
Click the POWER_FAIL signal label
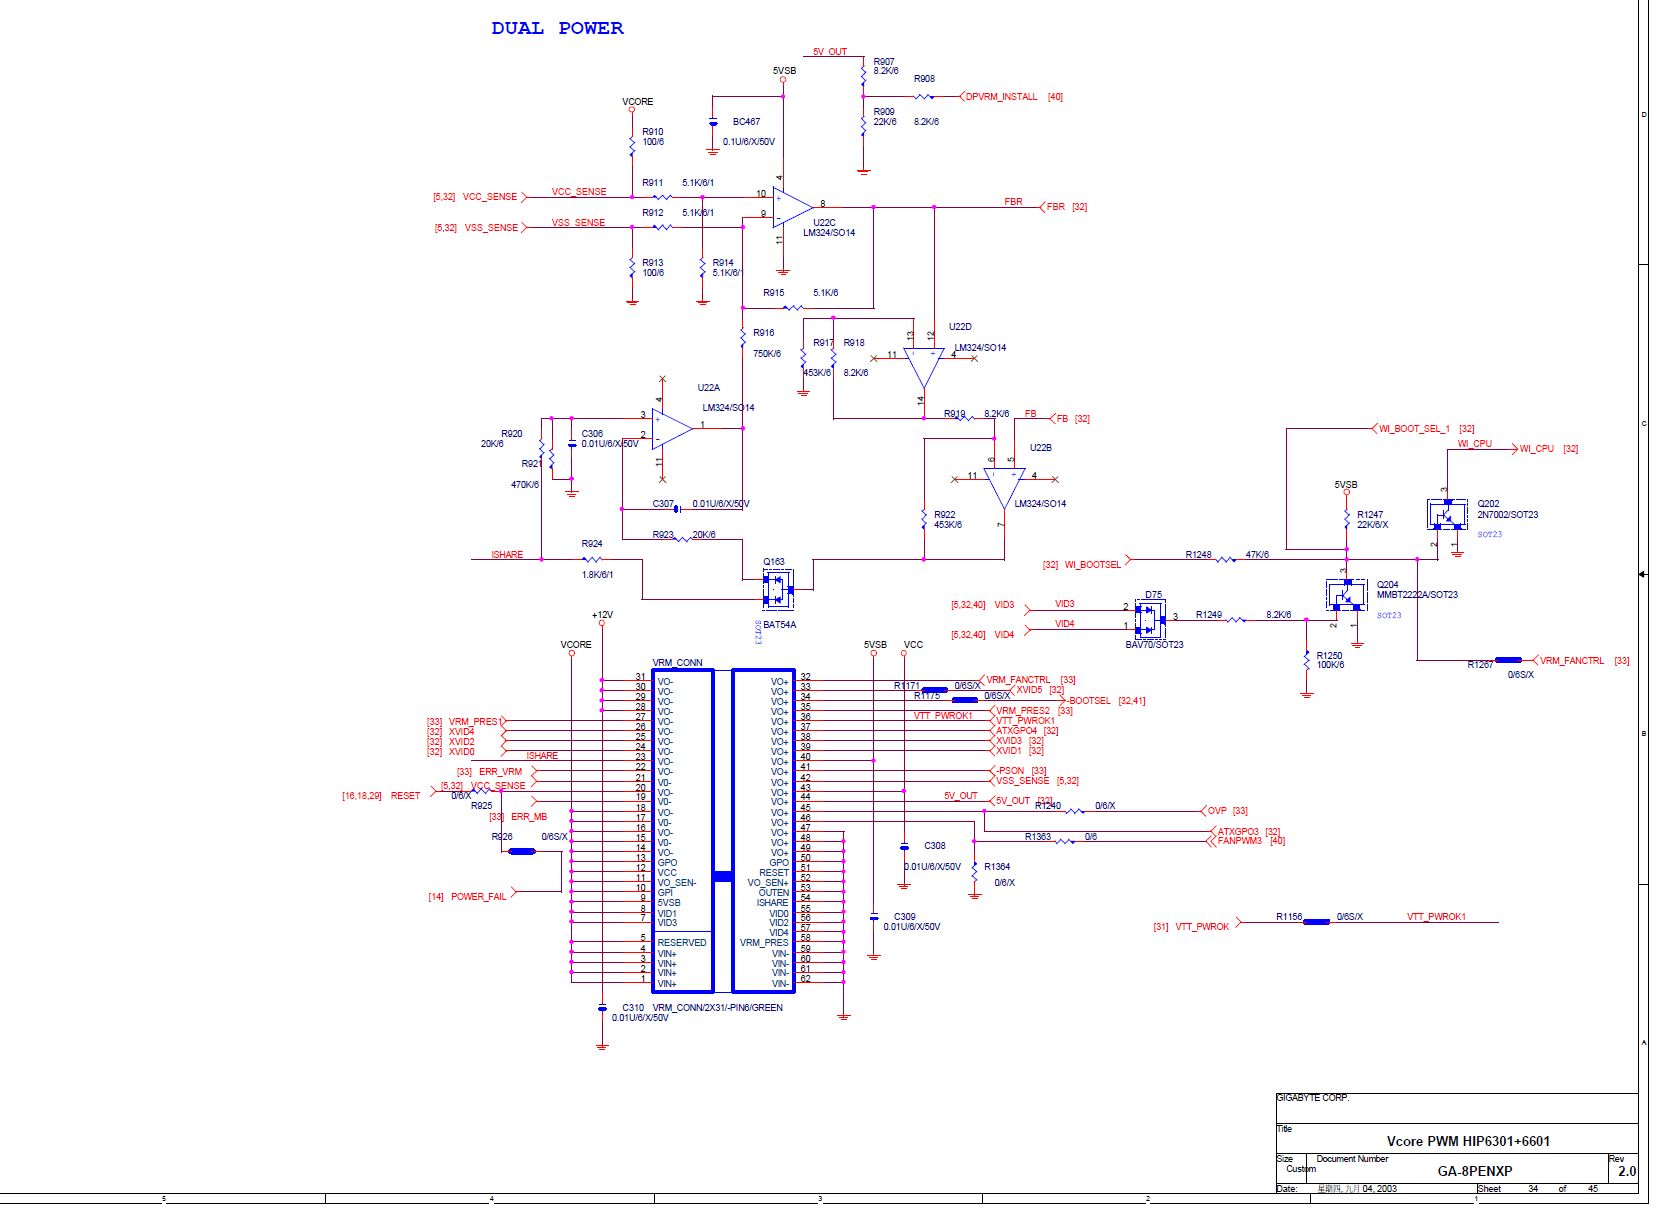tap(478, 897)
